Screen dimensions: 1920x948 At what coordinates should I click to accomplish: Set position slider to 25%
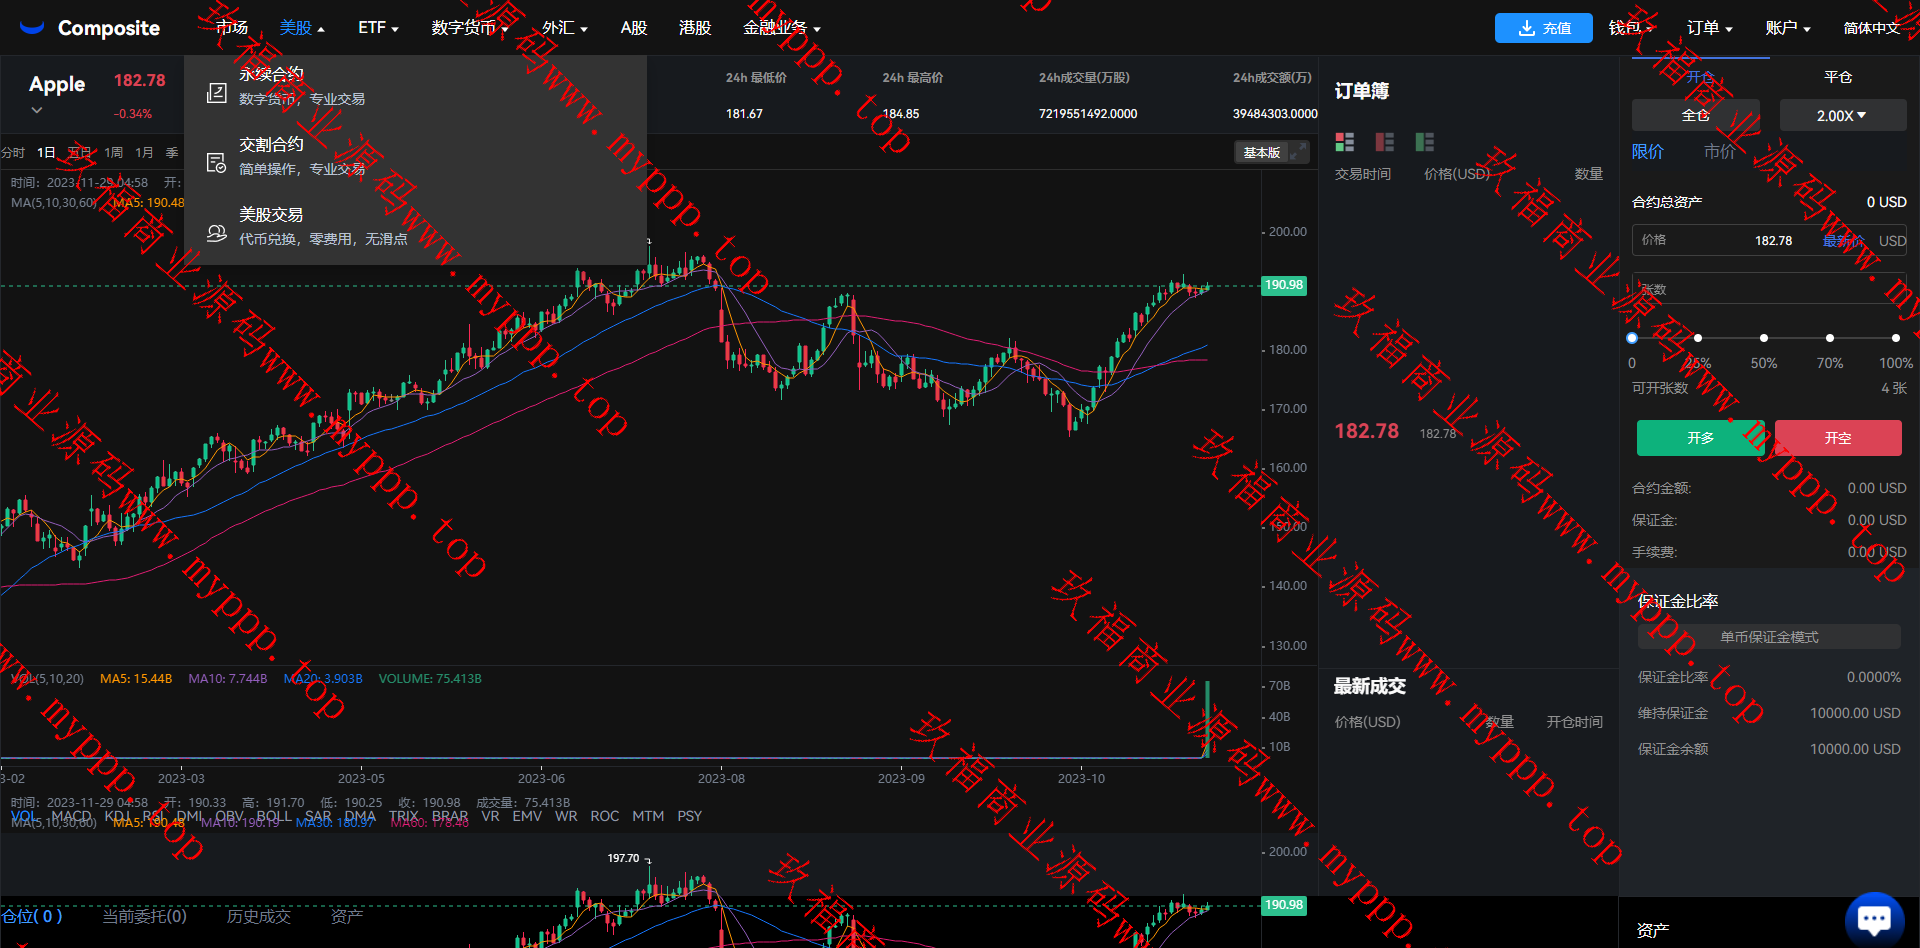(1698, 338)
